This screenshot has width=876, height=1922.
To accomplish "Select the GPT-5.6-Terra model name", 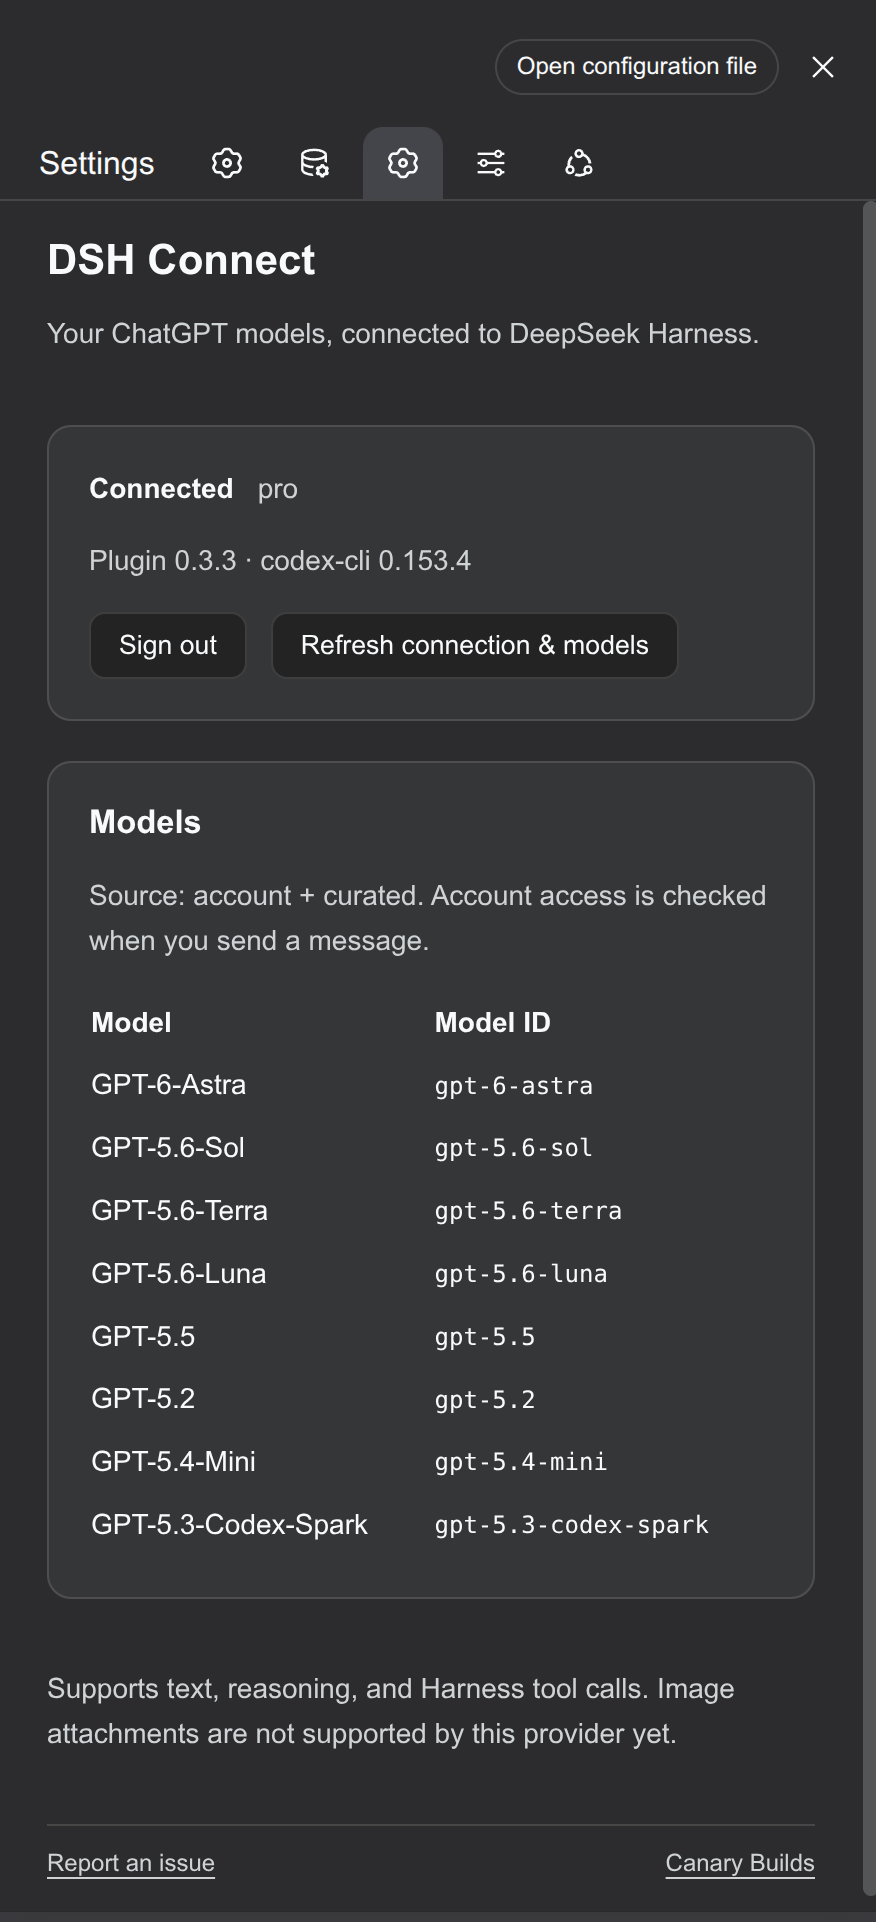I will 180,1211.
